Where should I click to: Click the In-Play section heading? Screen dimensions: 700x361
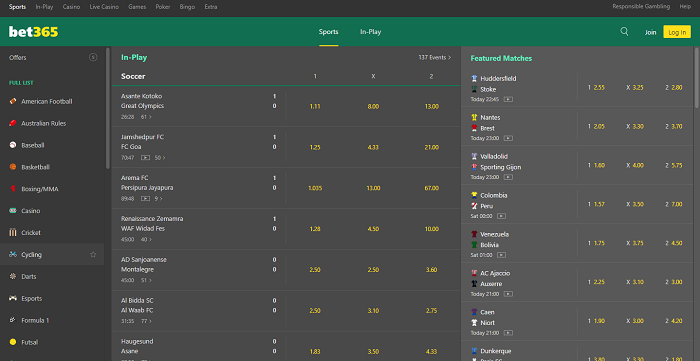tap(134, 58)
